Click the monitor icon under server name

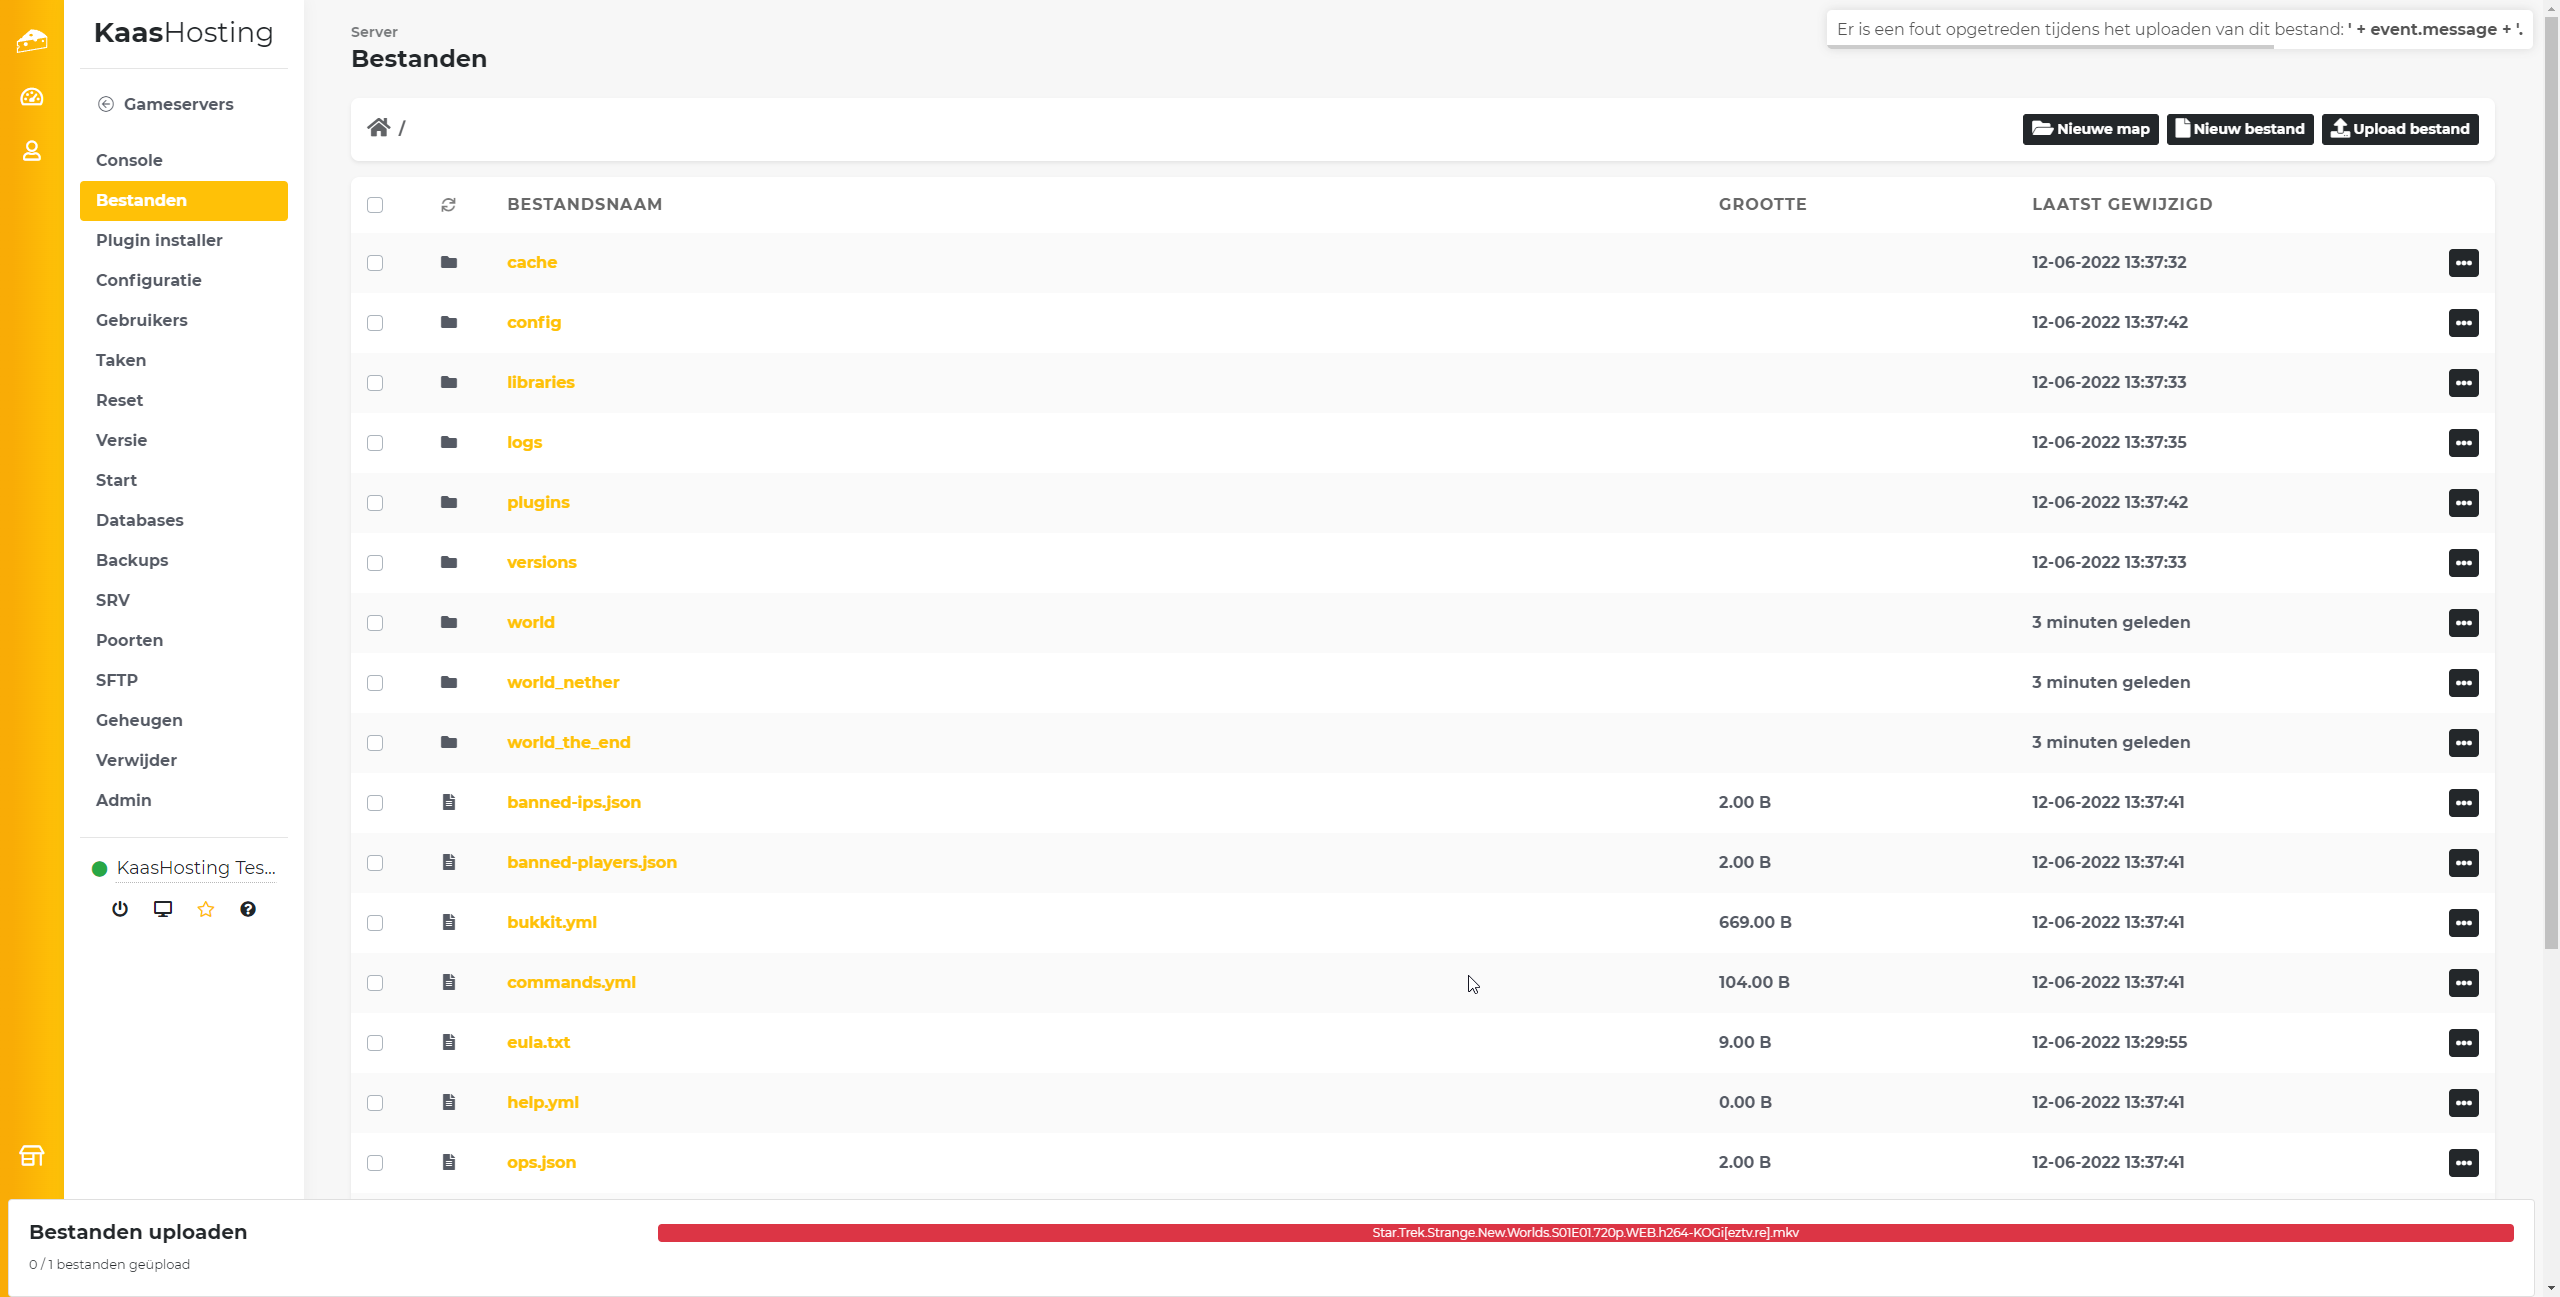tap(163, 909)
